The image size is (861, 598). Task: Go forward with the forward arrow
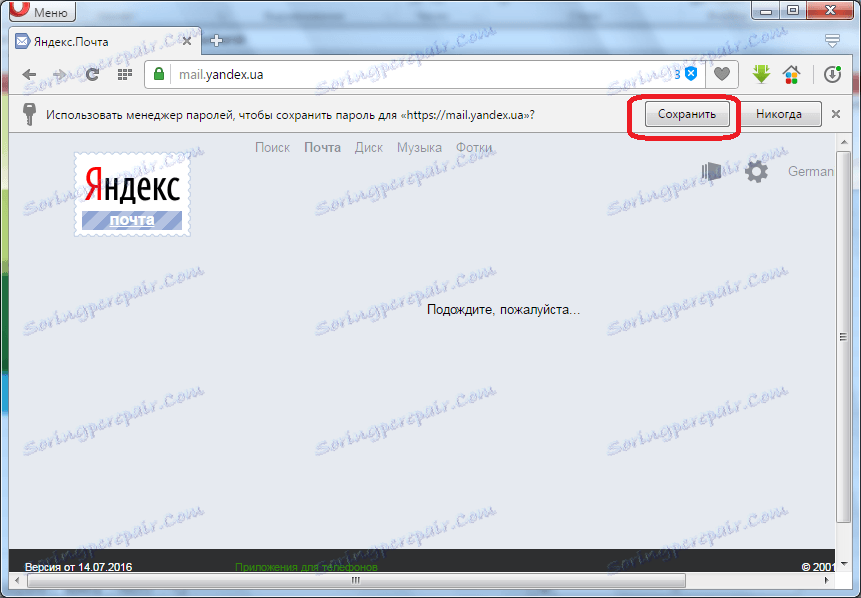click(59, 74)
